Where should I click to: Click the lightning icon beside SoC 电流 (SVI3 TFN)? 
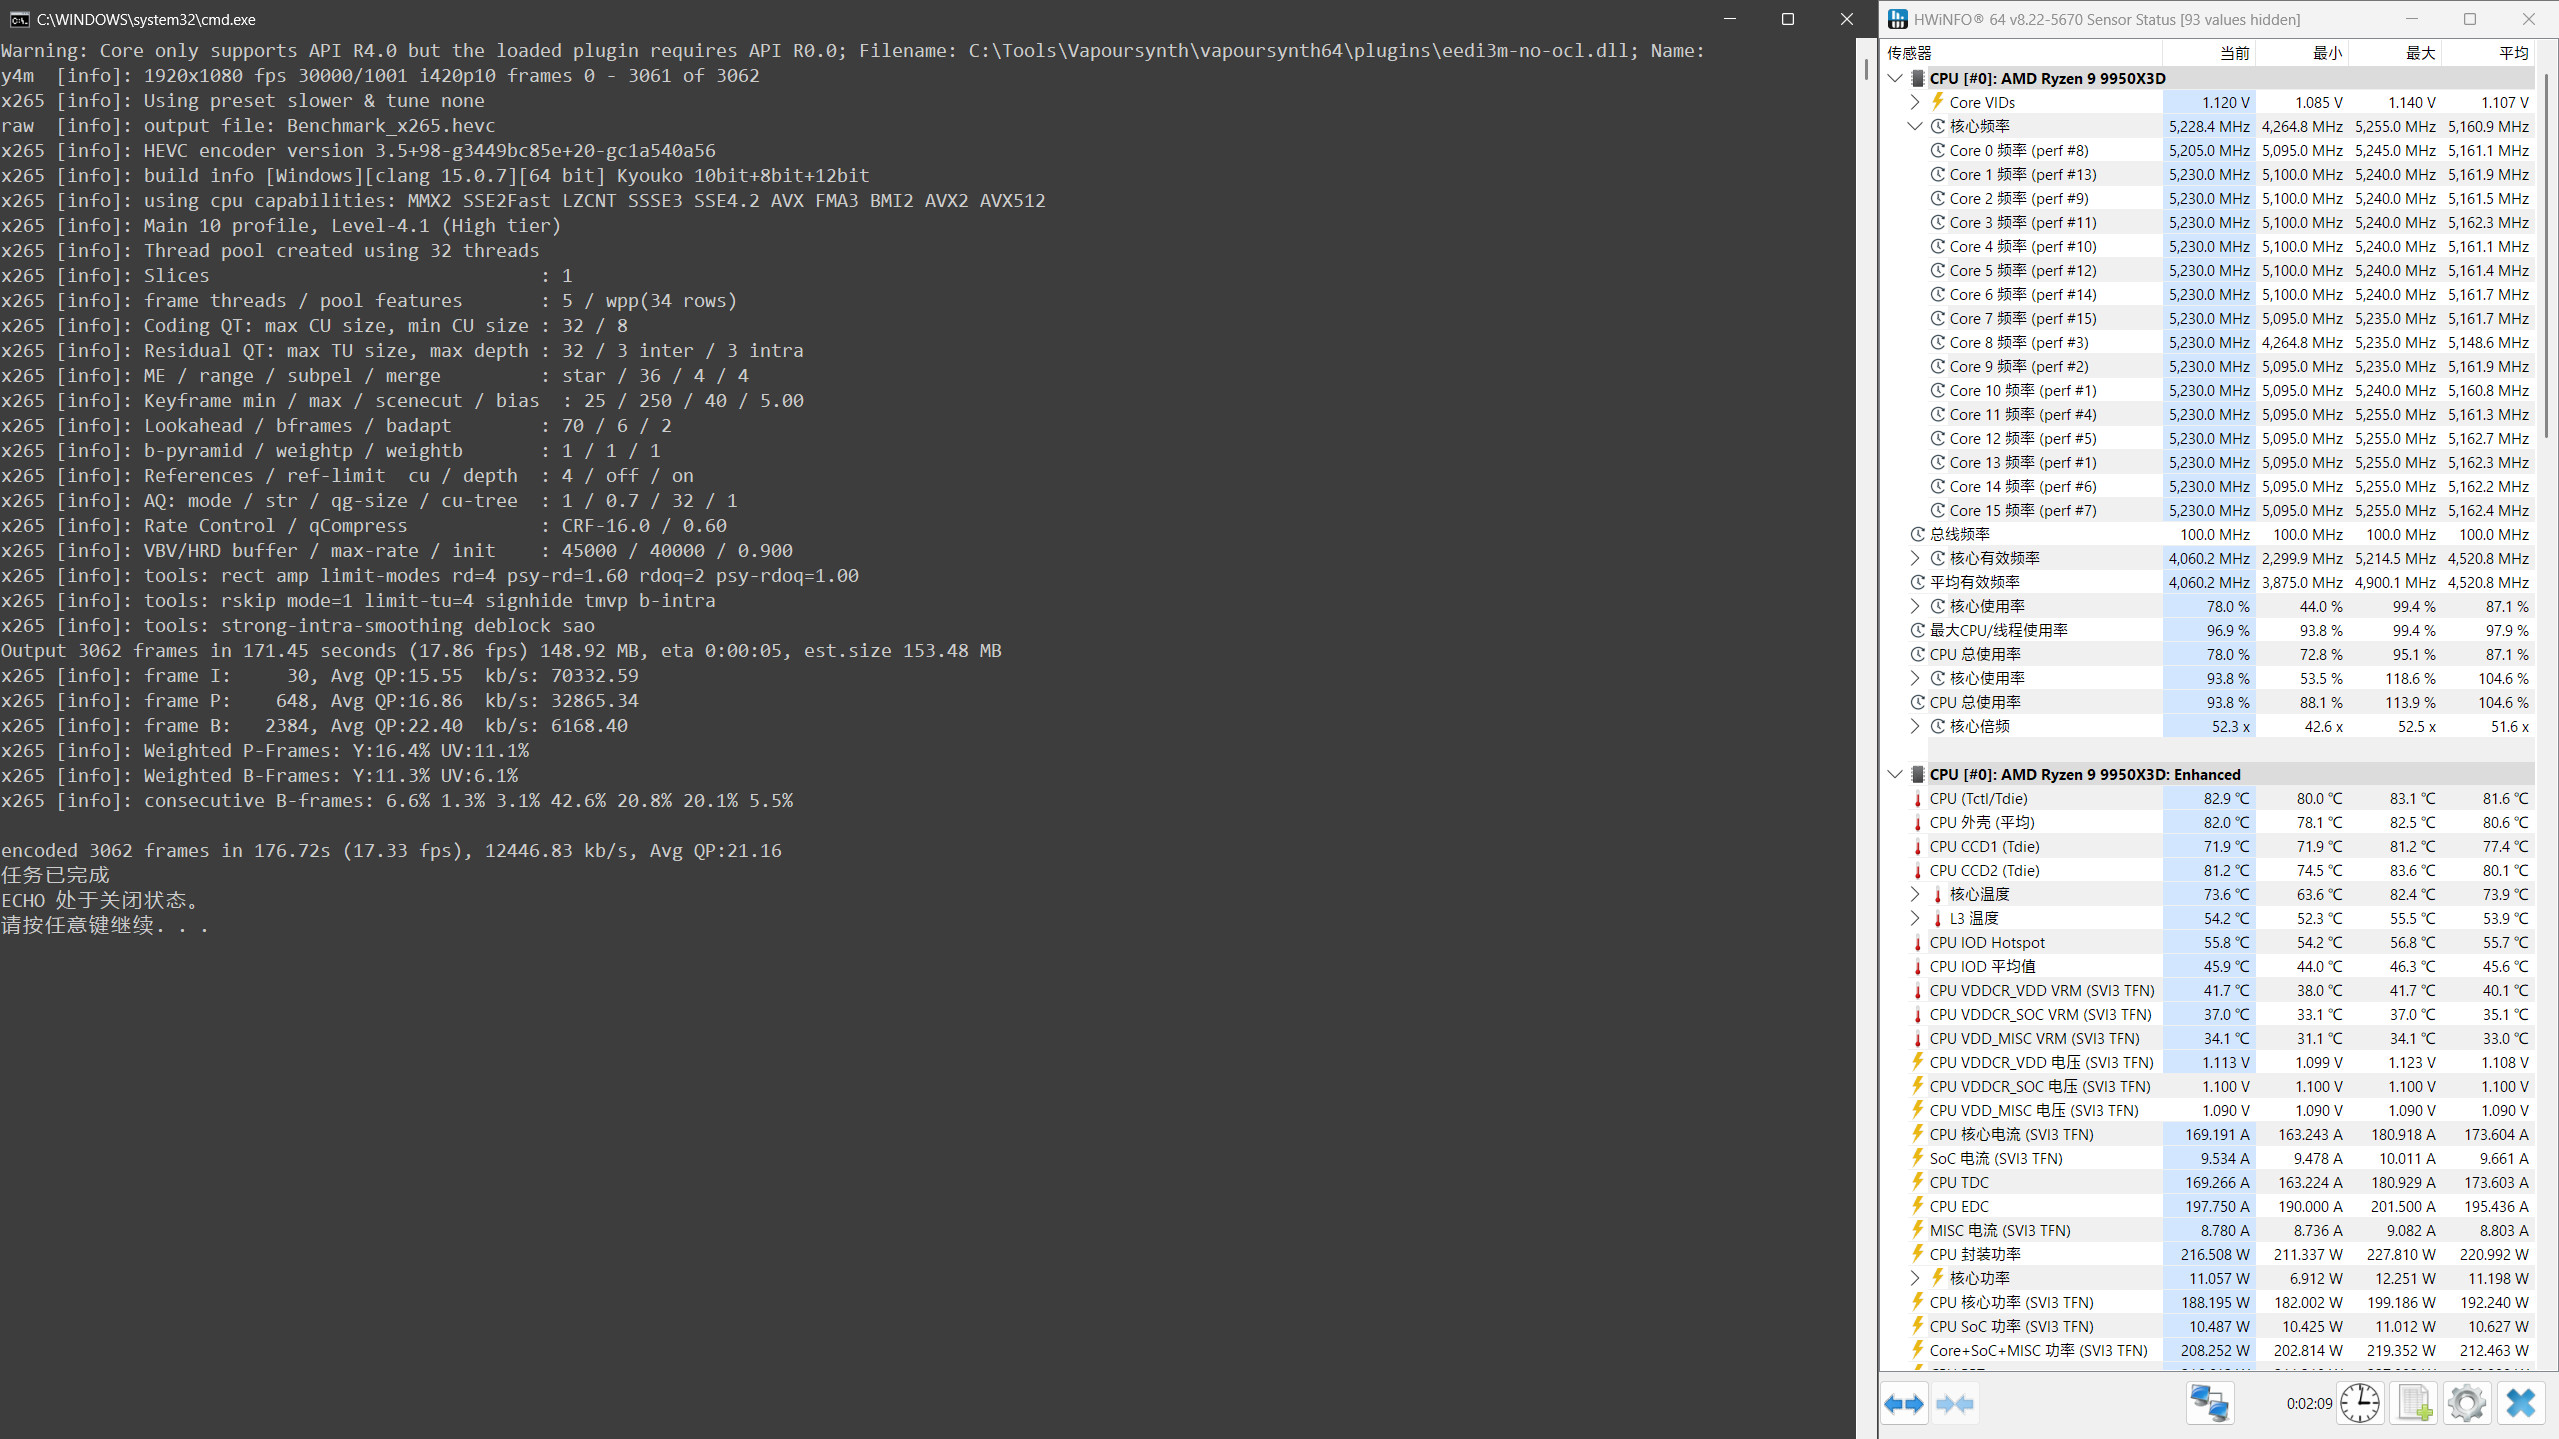pyautogui.click(x=1917, y=1158)
